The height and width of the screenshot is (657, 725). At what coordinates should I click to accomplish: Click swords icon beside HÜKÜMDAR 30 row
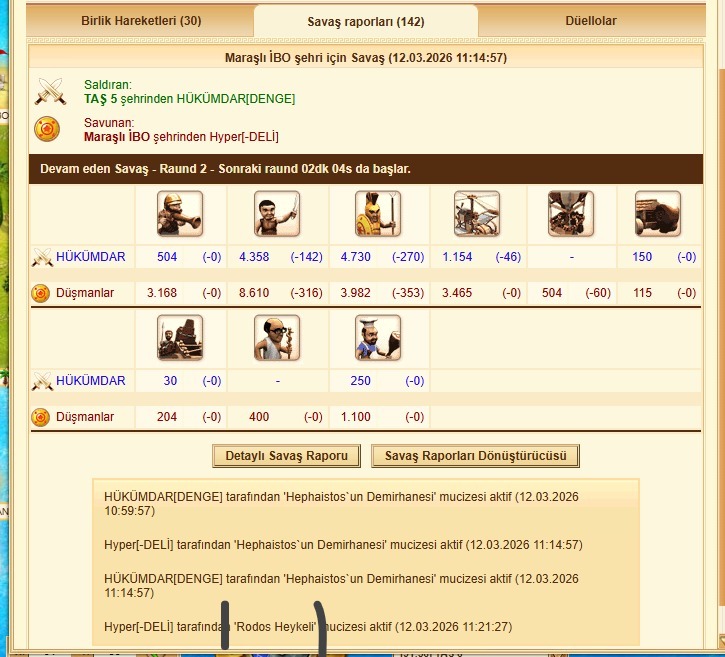[42, 381]
